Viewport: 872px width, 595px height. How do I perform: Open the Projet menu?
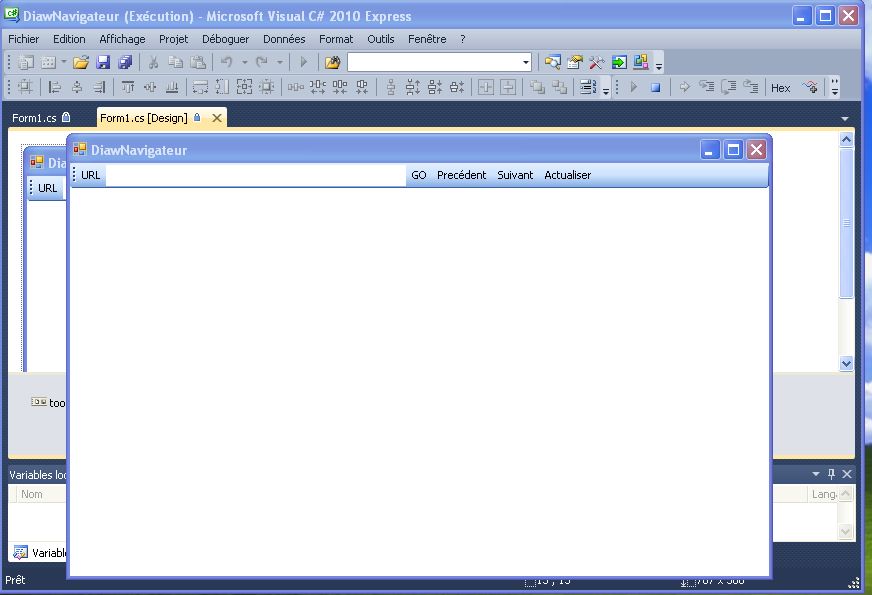(x=174, y=39)
